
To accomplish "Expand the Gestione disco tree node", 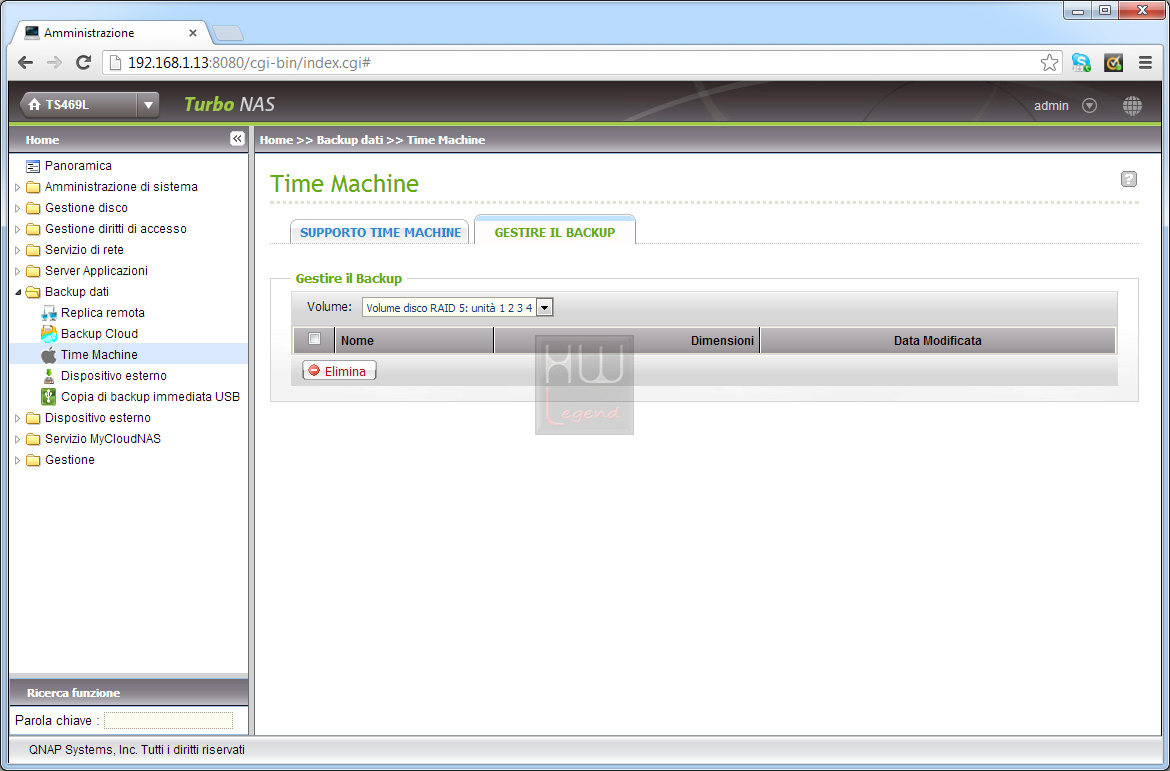I will (x=18, y=208).
